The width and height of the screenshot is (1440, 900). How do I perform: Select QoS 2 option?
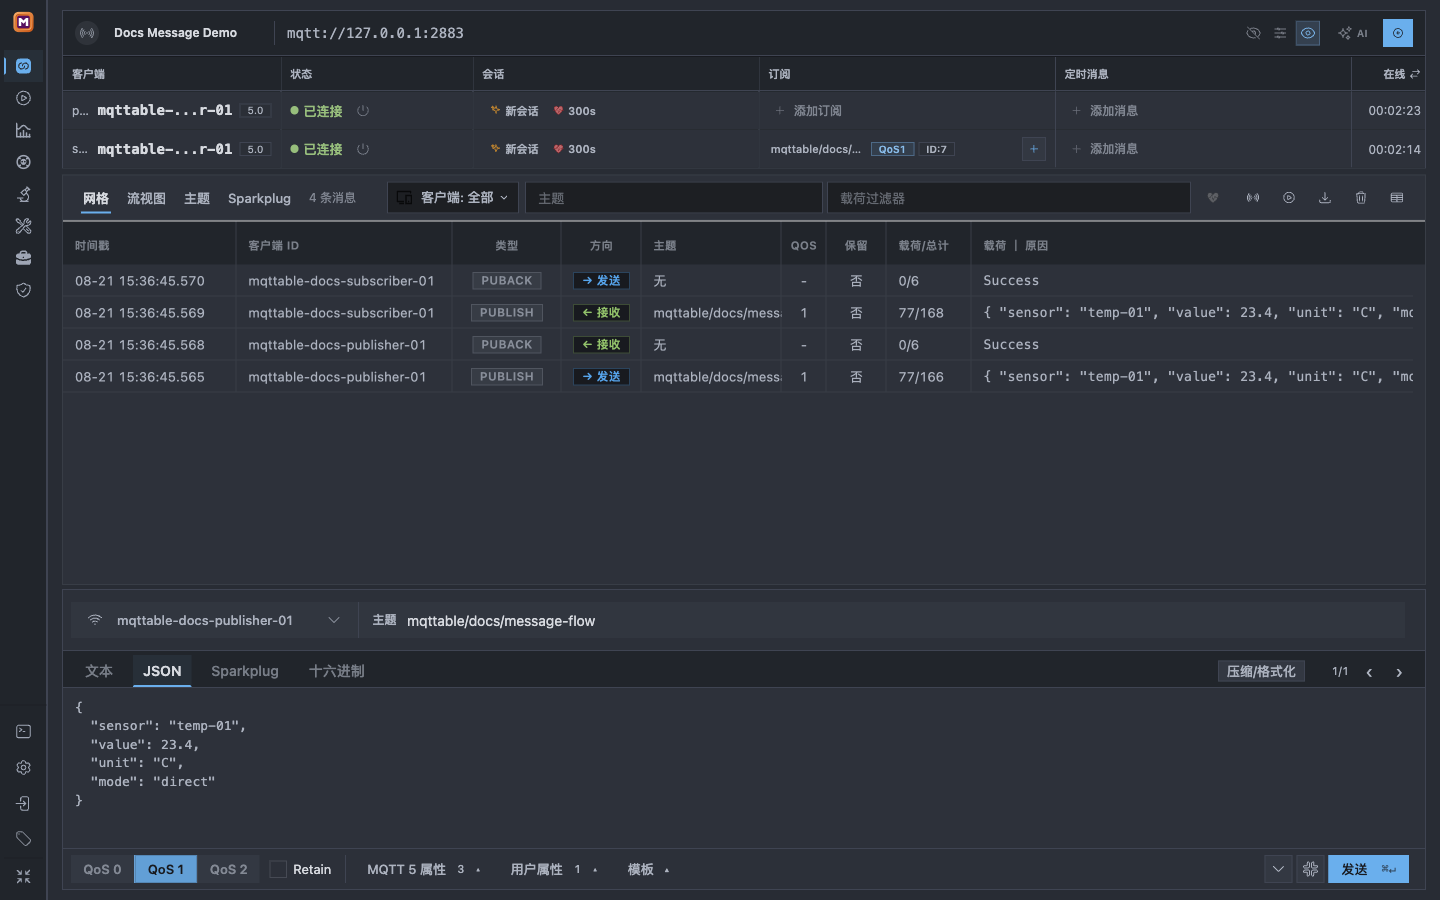tap(229, 869)
